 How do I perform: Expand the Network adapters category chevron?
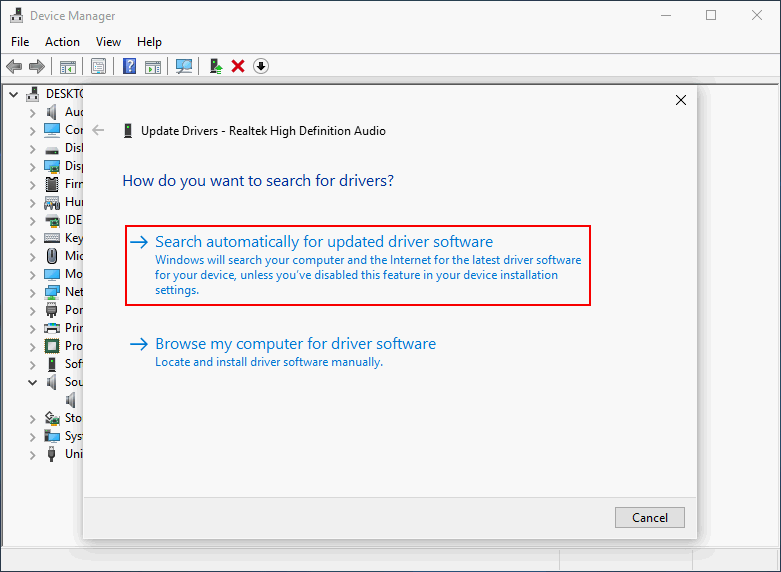[32, 292]
